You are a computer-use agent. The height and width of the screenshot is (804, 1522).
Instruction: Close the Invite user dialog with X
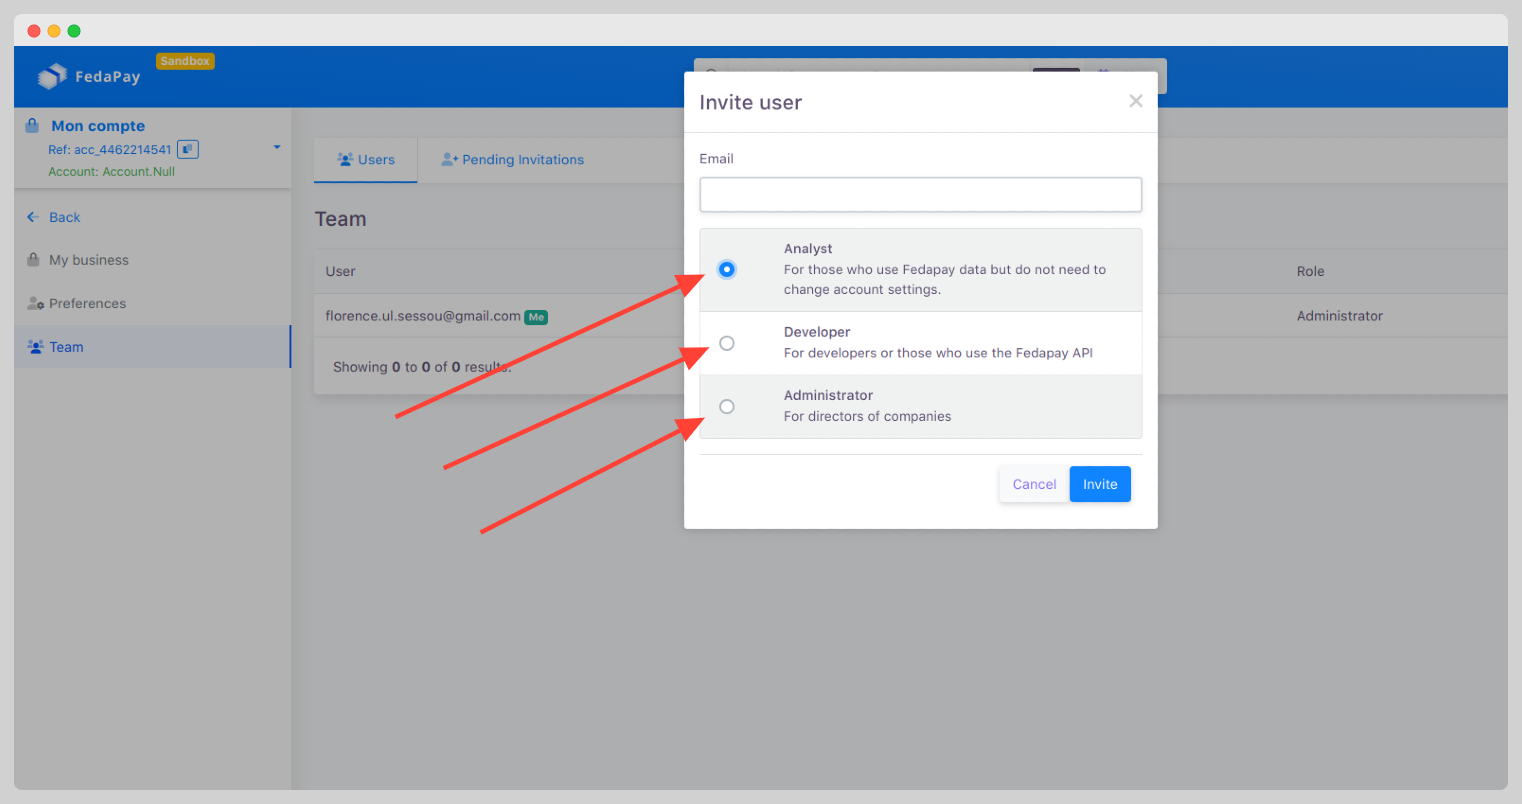click(1135, 101)
